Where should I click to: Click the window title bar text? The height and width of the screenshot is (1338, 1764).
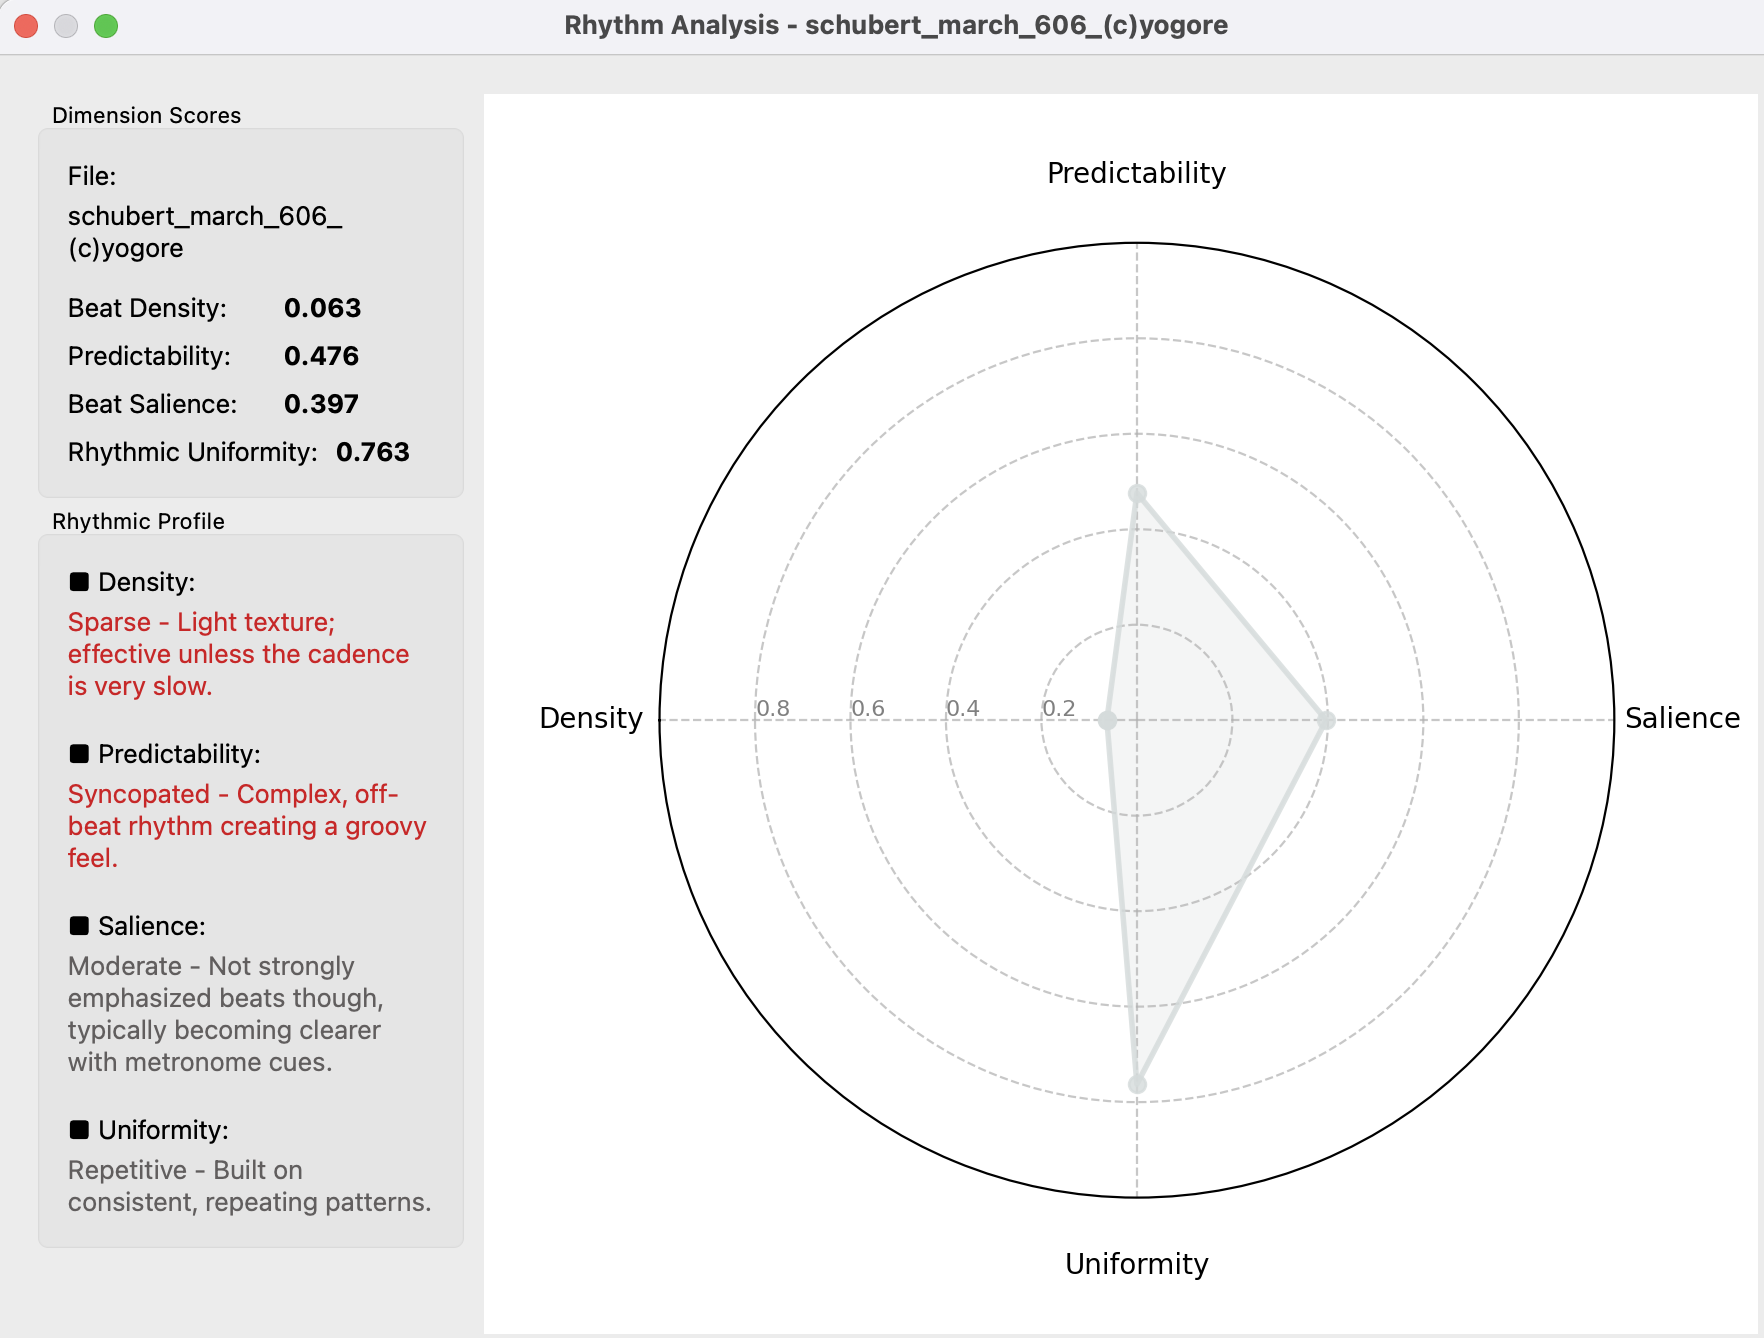pos(896,25)
